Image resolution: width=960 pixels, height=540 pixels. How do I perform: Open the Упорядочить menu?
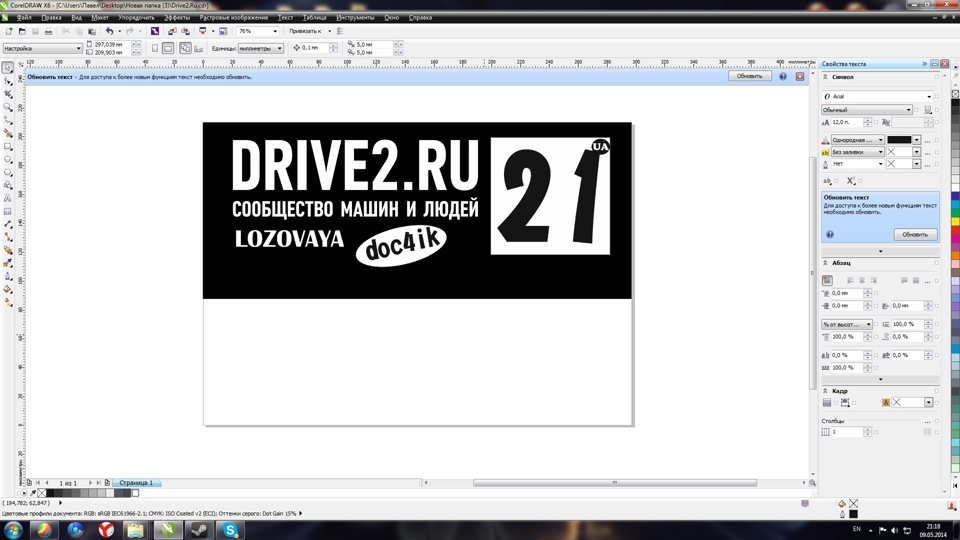click(136, 18)
